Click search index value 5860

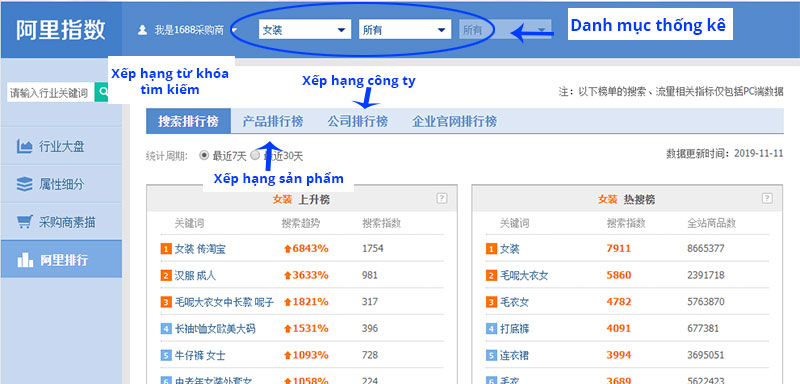point(618,275)
